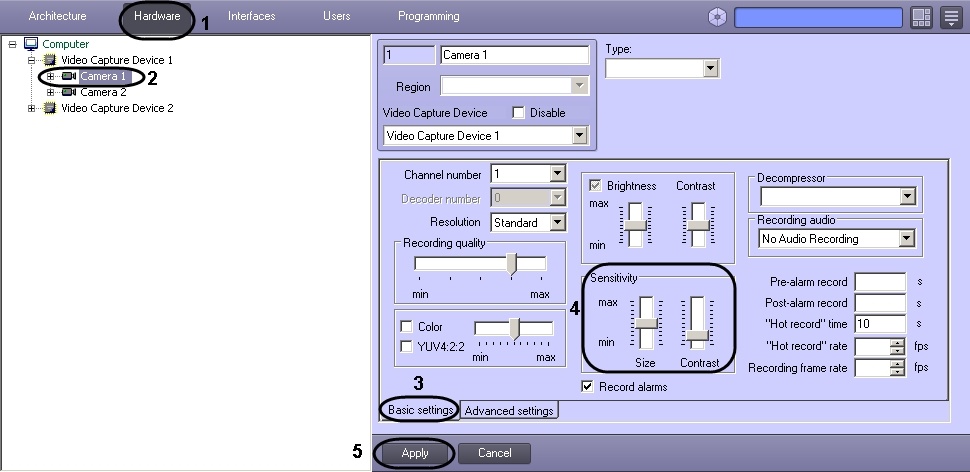The width and height of the screenshot is (970, 472).
Task: Click the Pre-alarm record input field
Action: [880, 282]
